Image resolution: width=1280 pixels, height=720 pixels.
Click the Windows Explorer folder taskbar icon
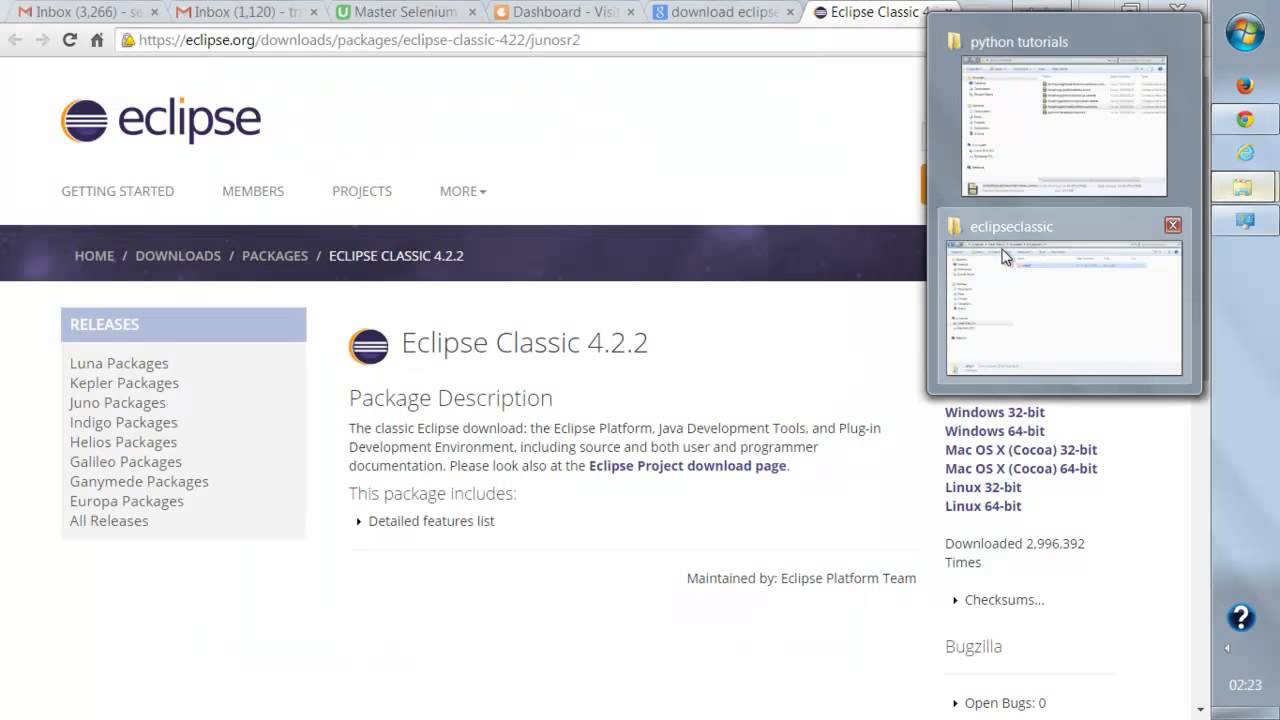click(1243, 187)
